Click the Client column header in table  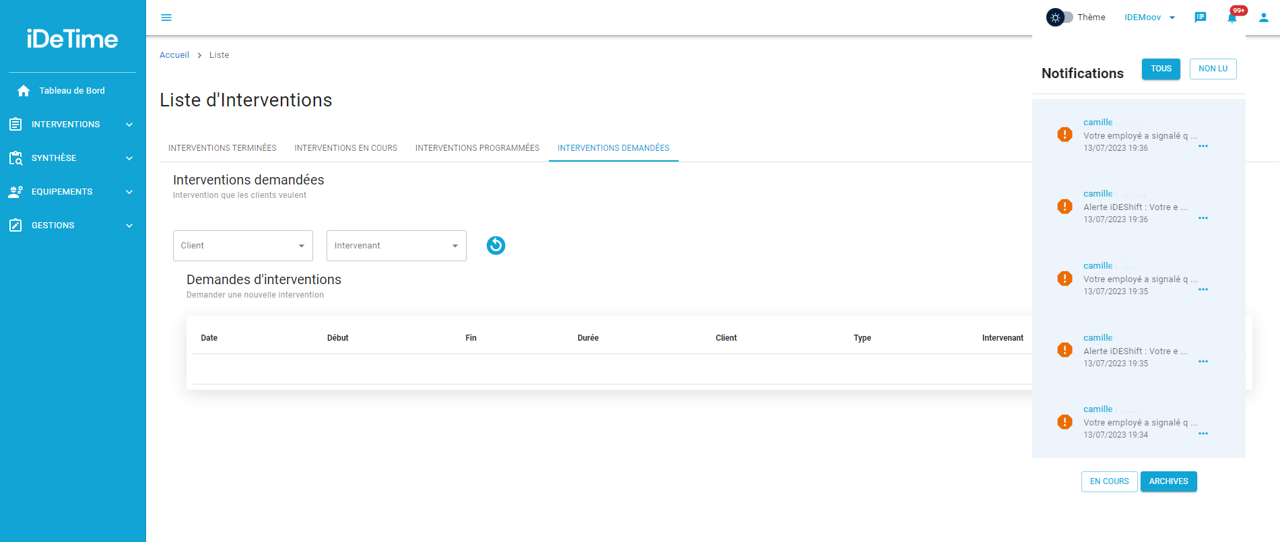coord(726,338)
